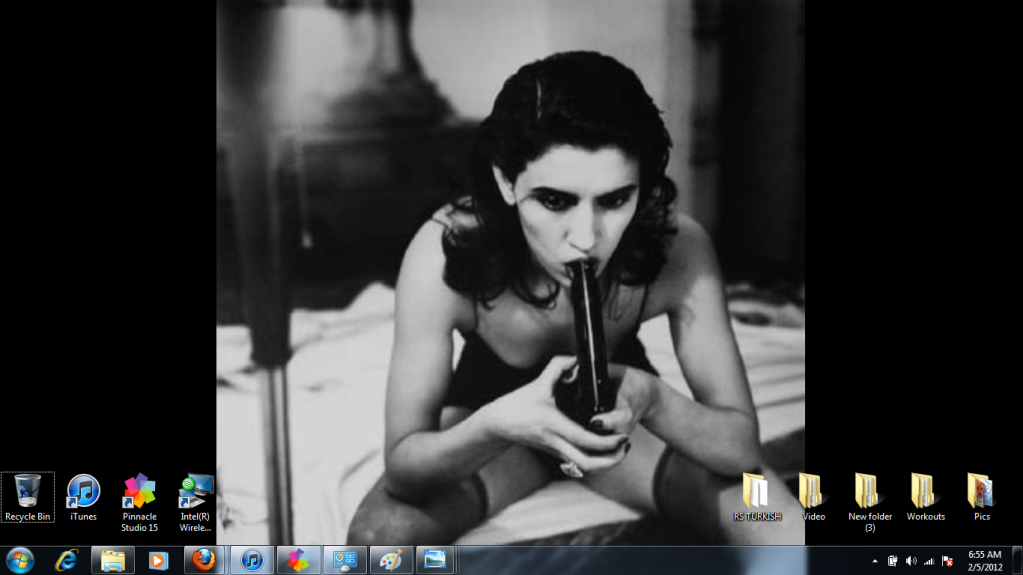Screen dimensions: 1023x575
Task: Launch Internet Explorer from the taskbar
Action: [x=67, y=560]
